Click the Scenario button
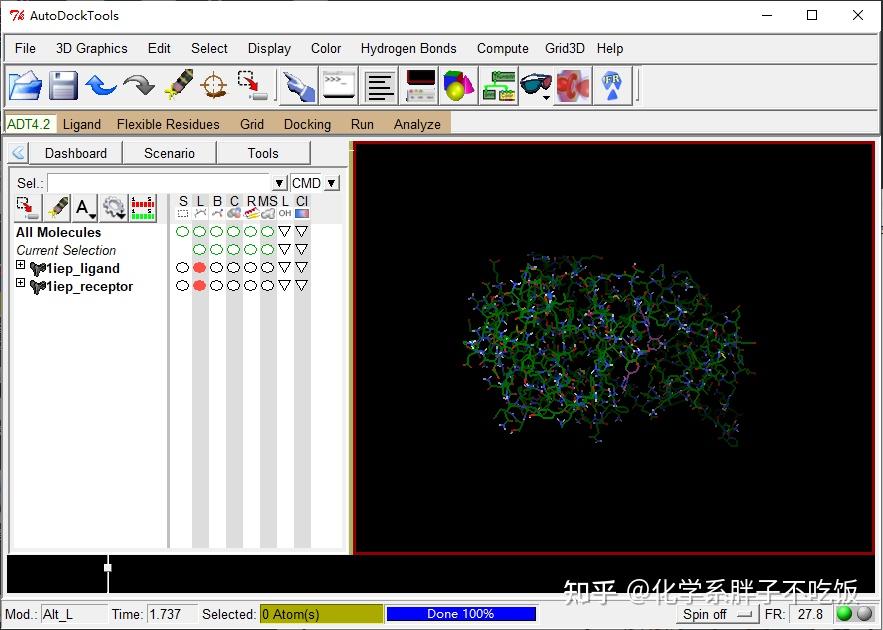883x630 pixels. coord(169,153)
